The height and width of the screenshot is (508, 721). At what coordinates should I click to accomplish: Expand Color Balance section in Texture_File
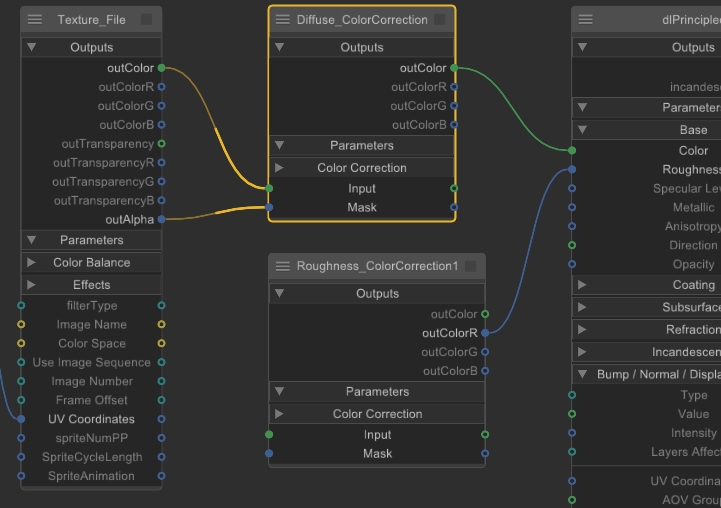point(32,263)
